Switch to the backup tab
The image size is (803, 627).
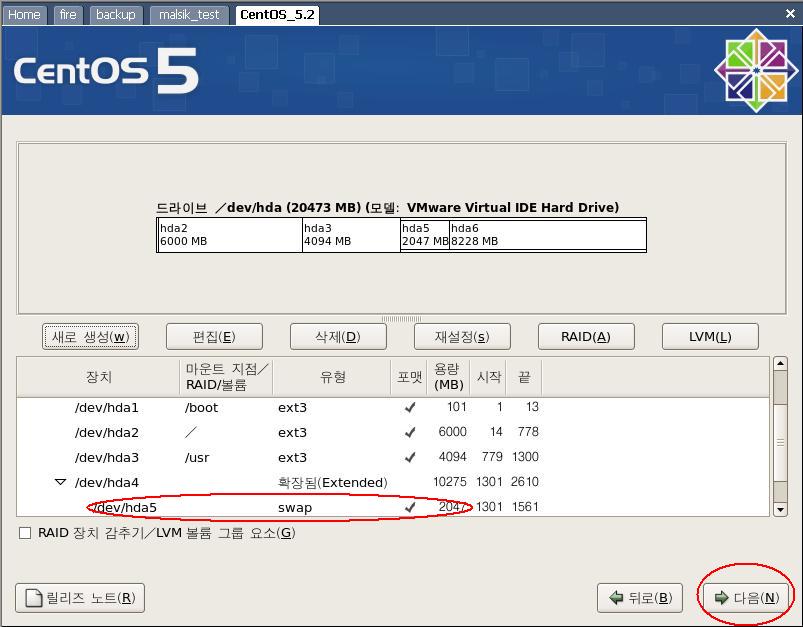click(115, 14)
